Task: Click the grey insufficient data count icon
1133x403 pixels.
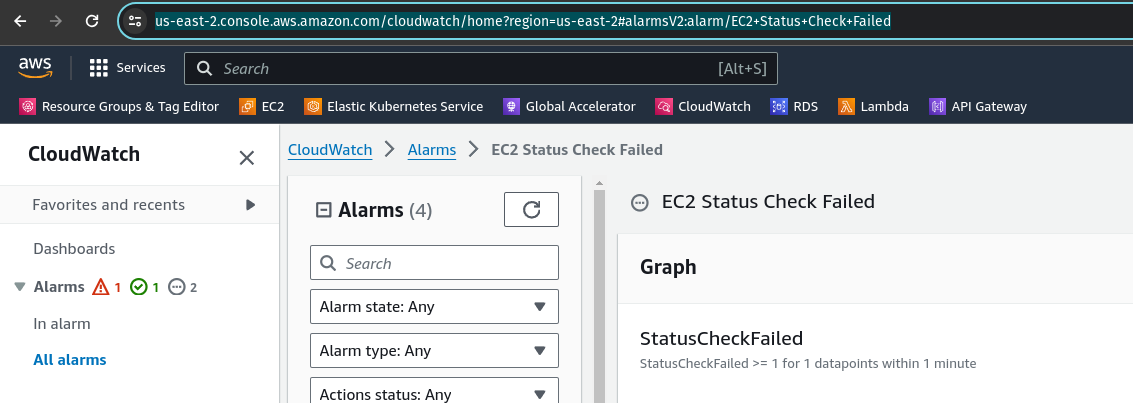Action: (x=176, y=287)
